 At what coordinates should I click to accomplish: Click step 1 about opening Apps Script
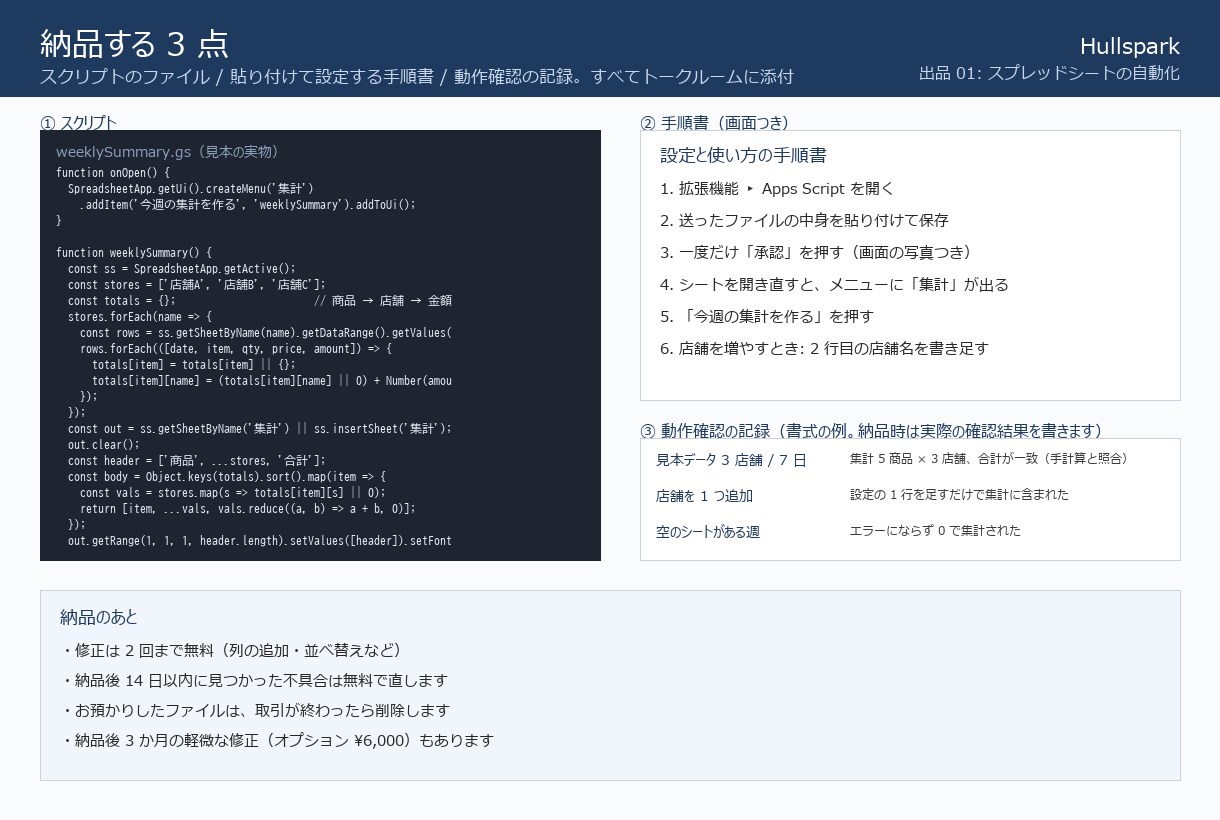point(777,188)
